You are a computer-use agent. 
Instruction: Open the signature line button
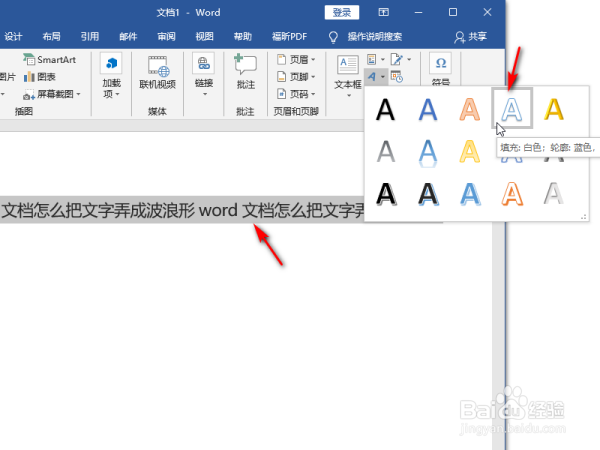point(396,59)
